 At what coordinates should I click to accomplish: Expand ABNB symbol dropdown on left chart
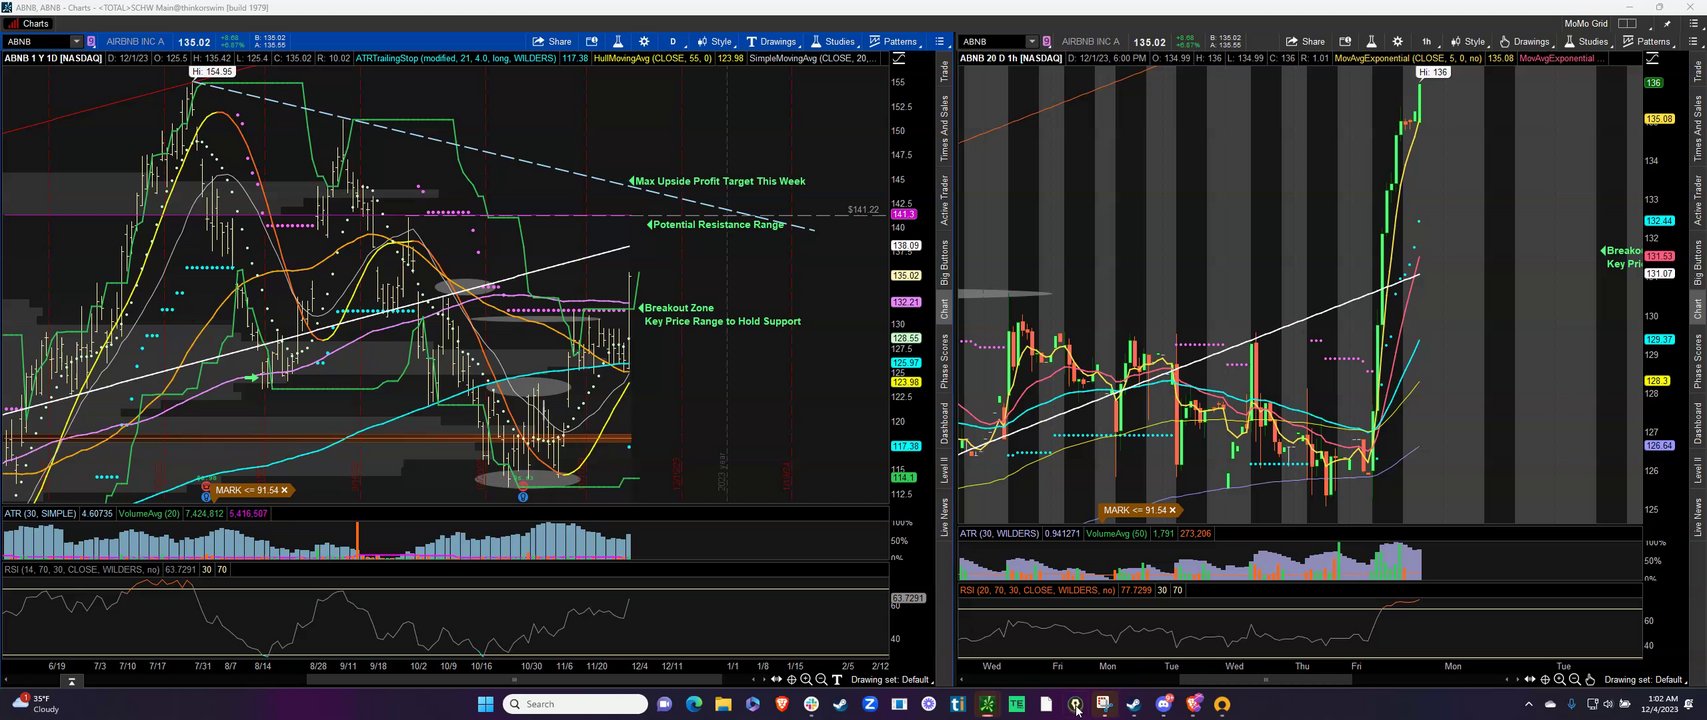(x=75, y=41)
